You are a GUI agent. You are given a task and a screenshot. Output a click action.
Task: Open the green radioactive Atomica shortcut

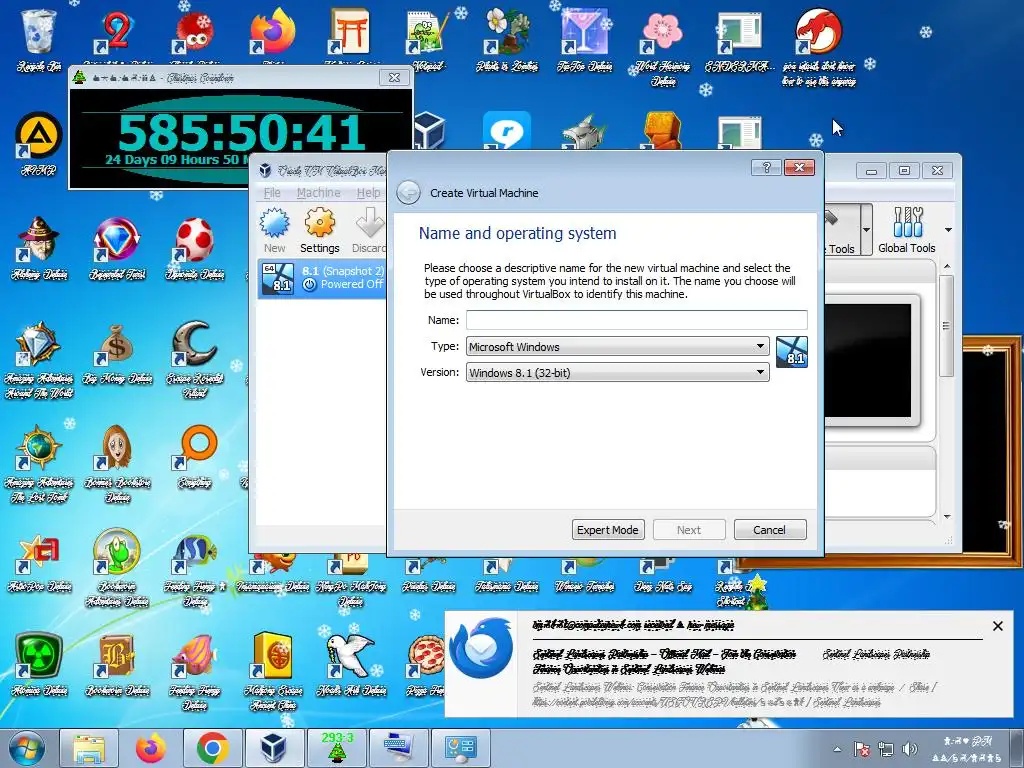[x=39, y=665]
